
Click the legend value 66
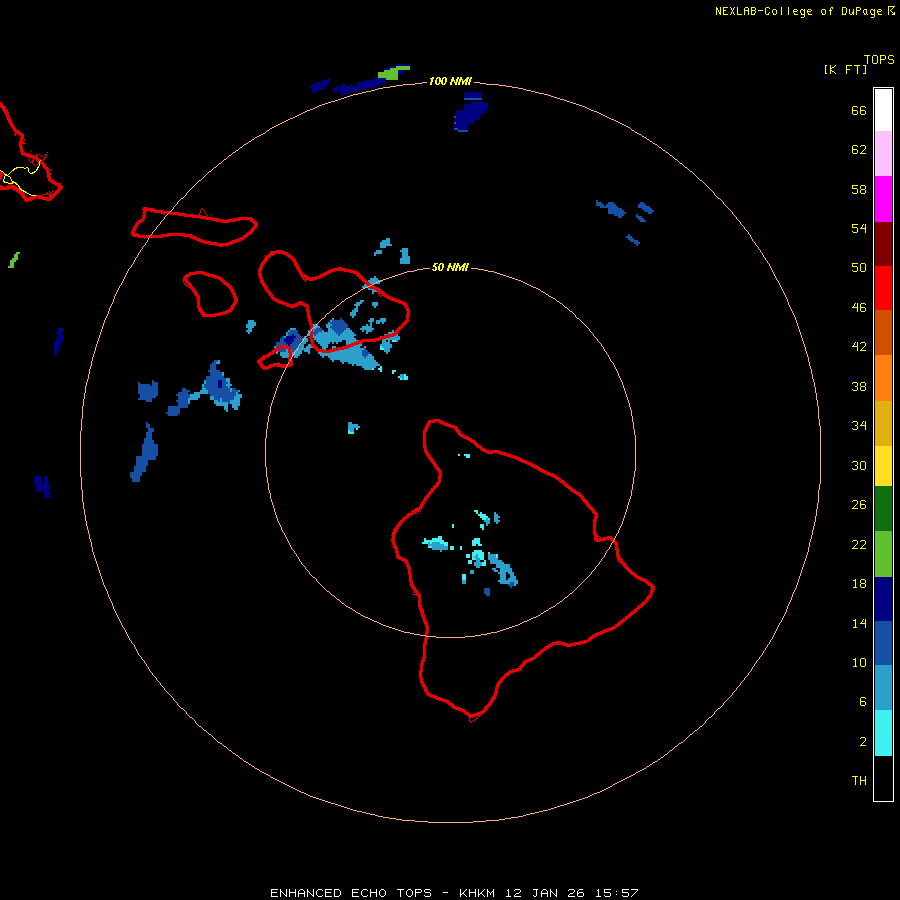(859, 110)
